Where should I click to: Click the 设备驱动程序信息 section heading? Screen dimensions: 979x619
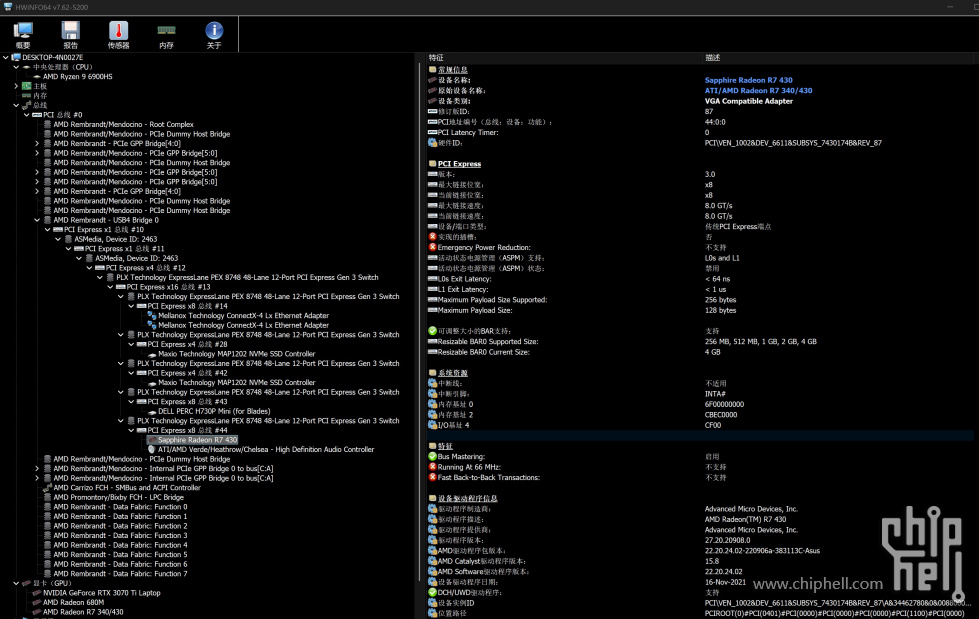(468, 498)
